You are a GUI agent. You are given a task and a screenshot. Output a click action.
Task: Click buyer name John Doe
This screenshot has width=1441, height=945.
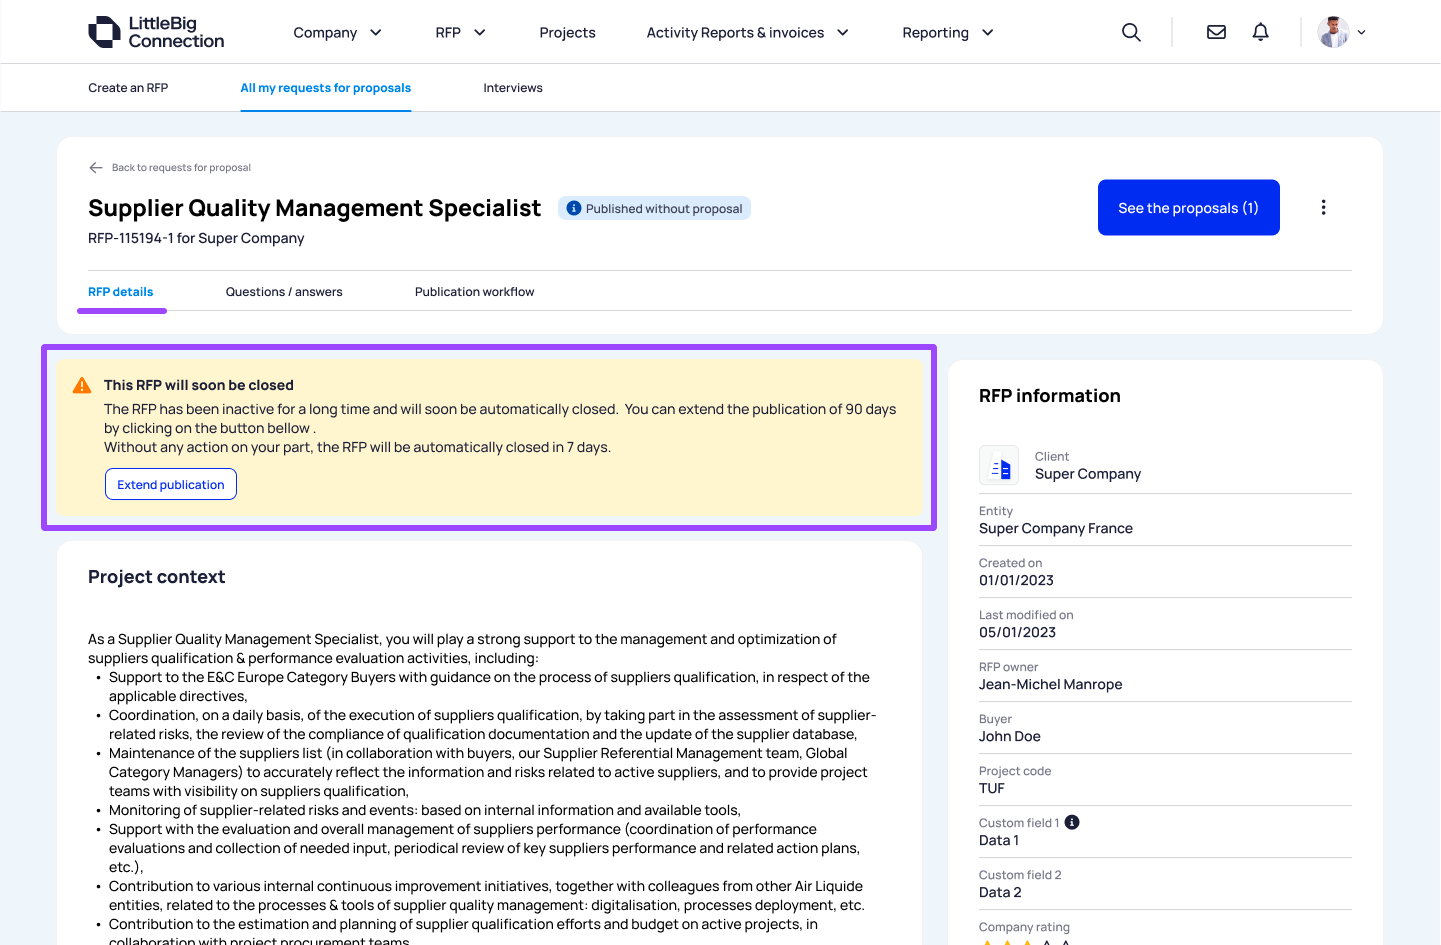(x=1010, y=736)
